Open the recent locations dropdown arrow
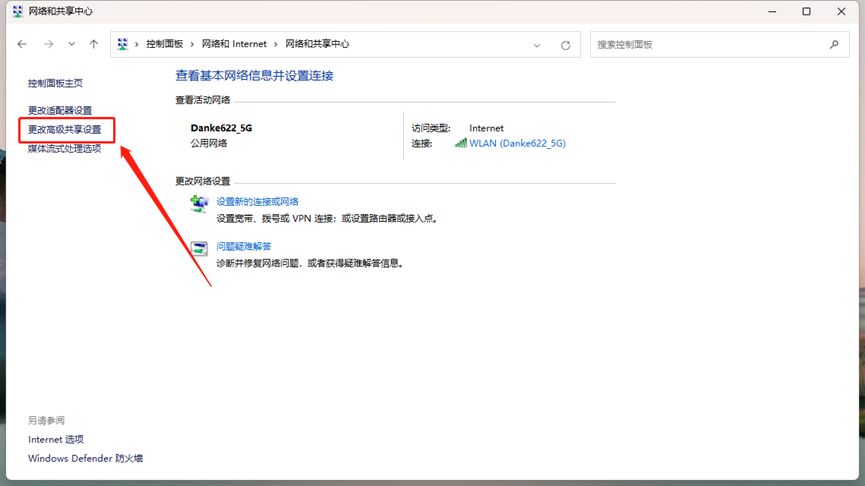This screenshot has height=486, width=865. (71, 45)
